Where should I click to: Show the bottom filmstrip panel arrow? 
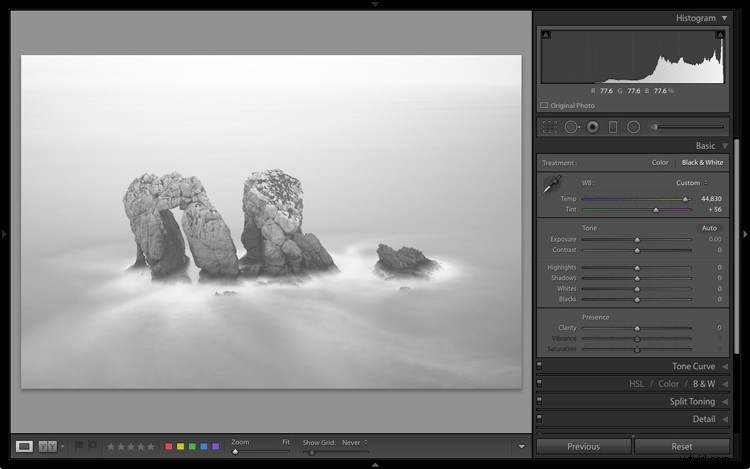[x=375, y=465]
